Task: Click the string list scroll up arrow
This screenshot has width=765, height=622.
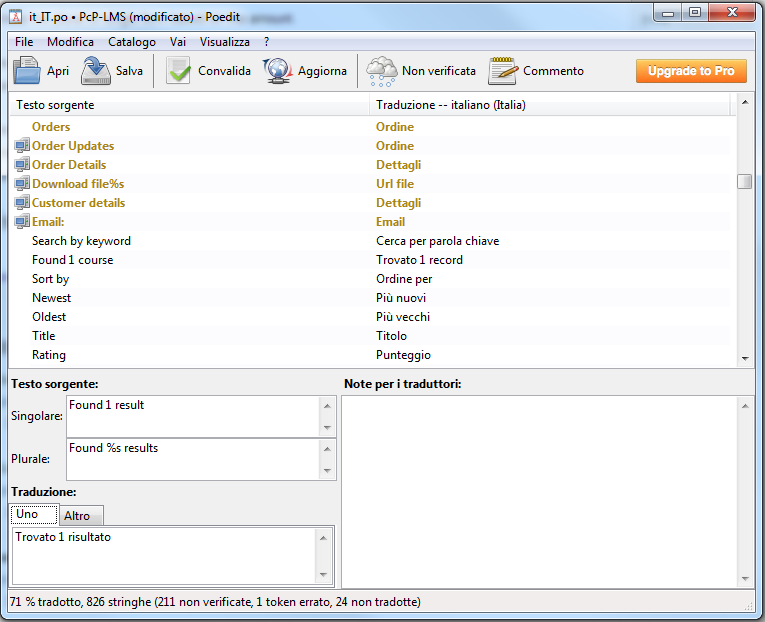Action: tap(745, 102)
